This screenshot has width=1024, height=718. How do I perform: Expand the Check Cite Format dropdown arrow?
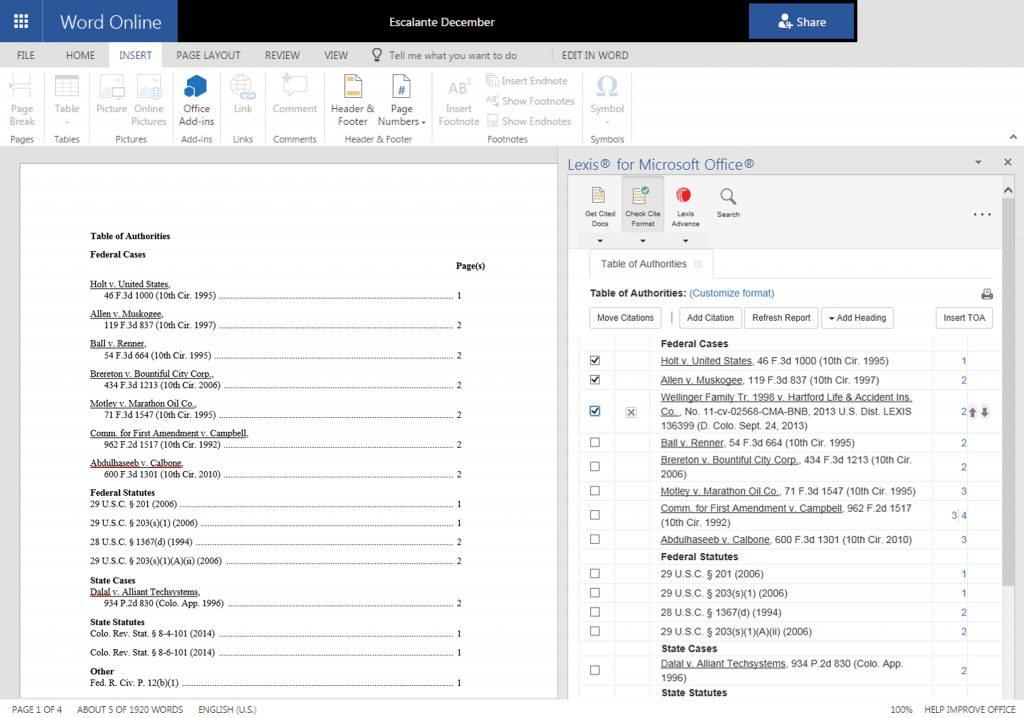click(x=643, y=241)
